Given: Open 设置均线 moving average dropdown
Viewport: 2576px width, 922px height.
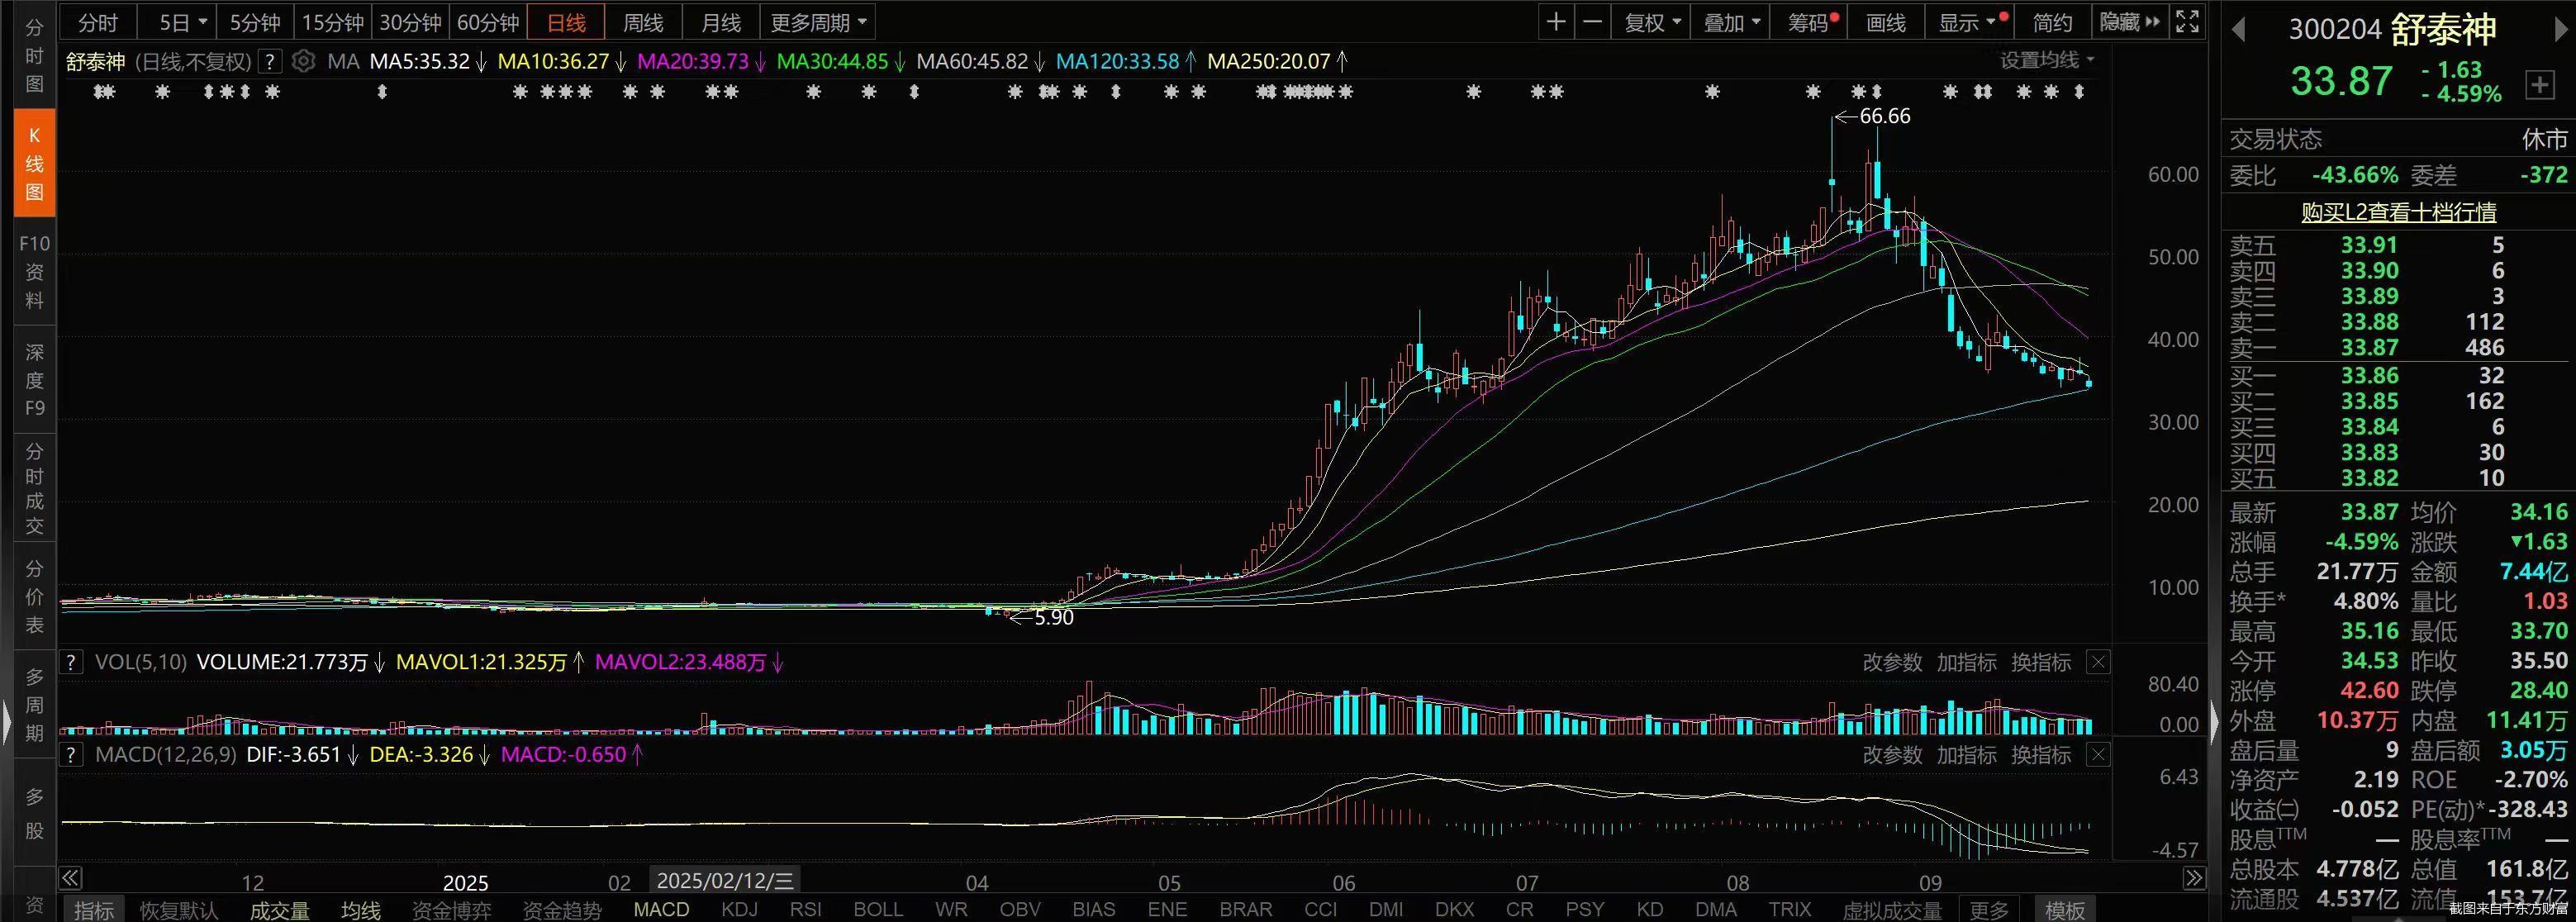Looking at the screenshot, I should [2045, 61].
